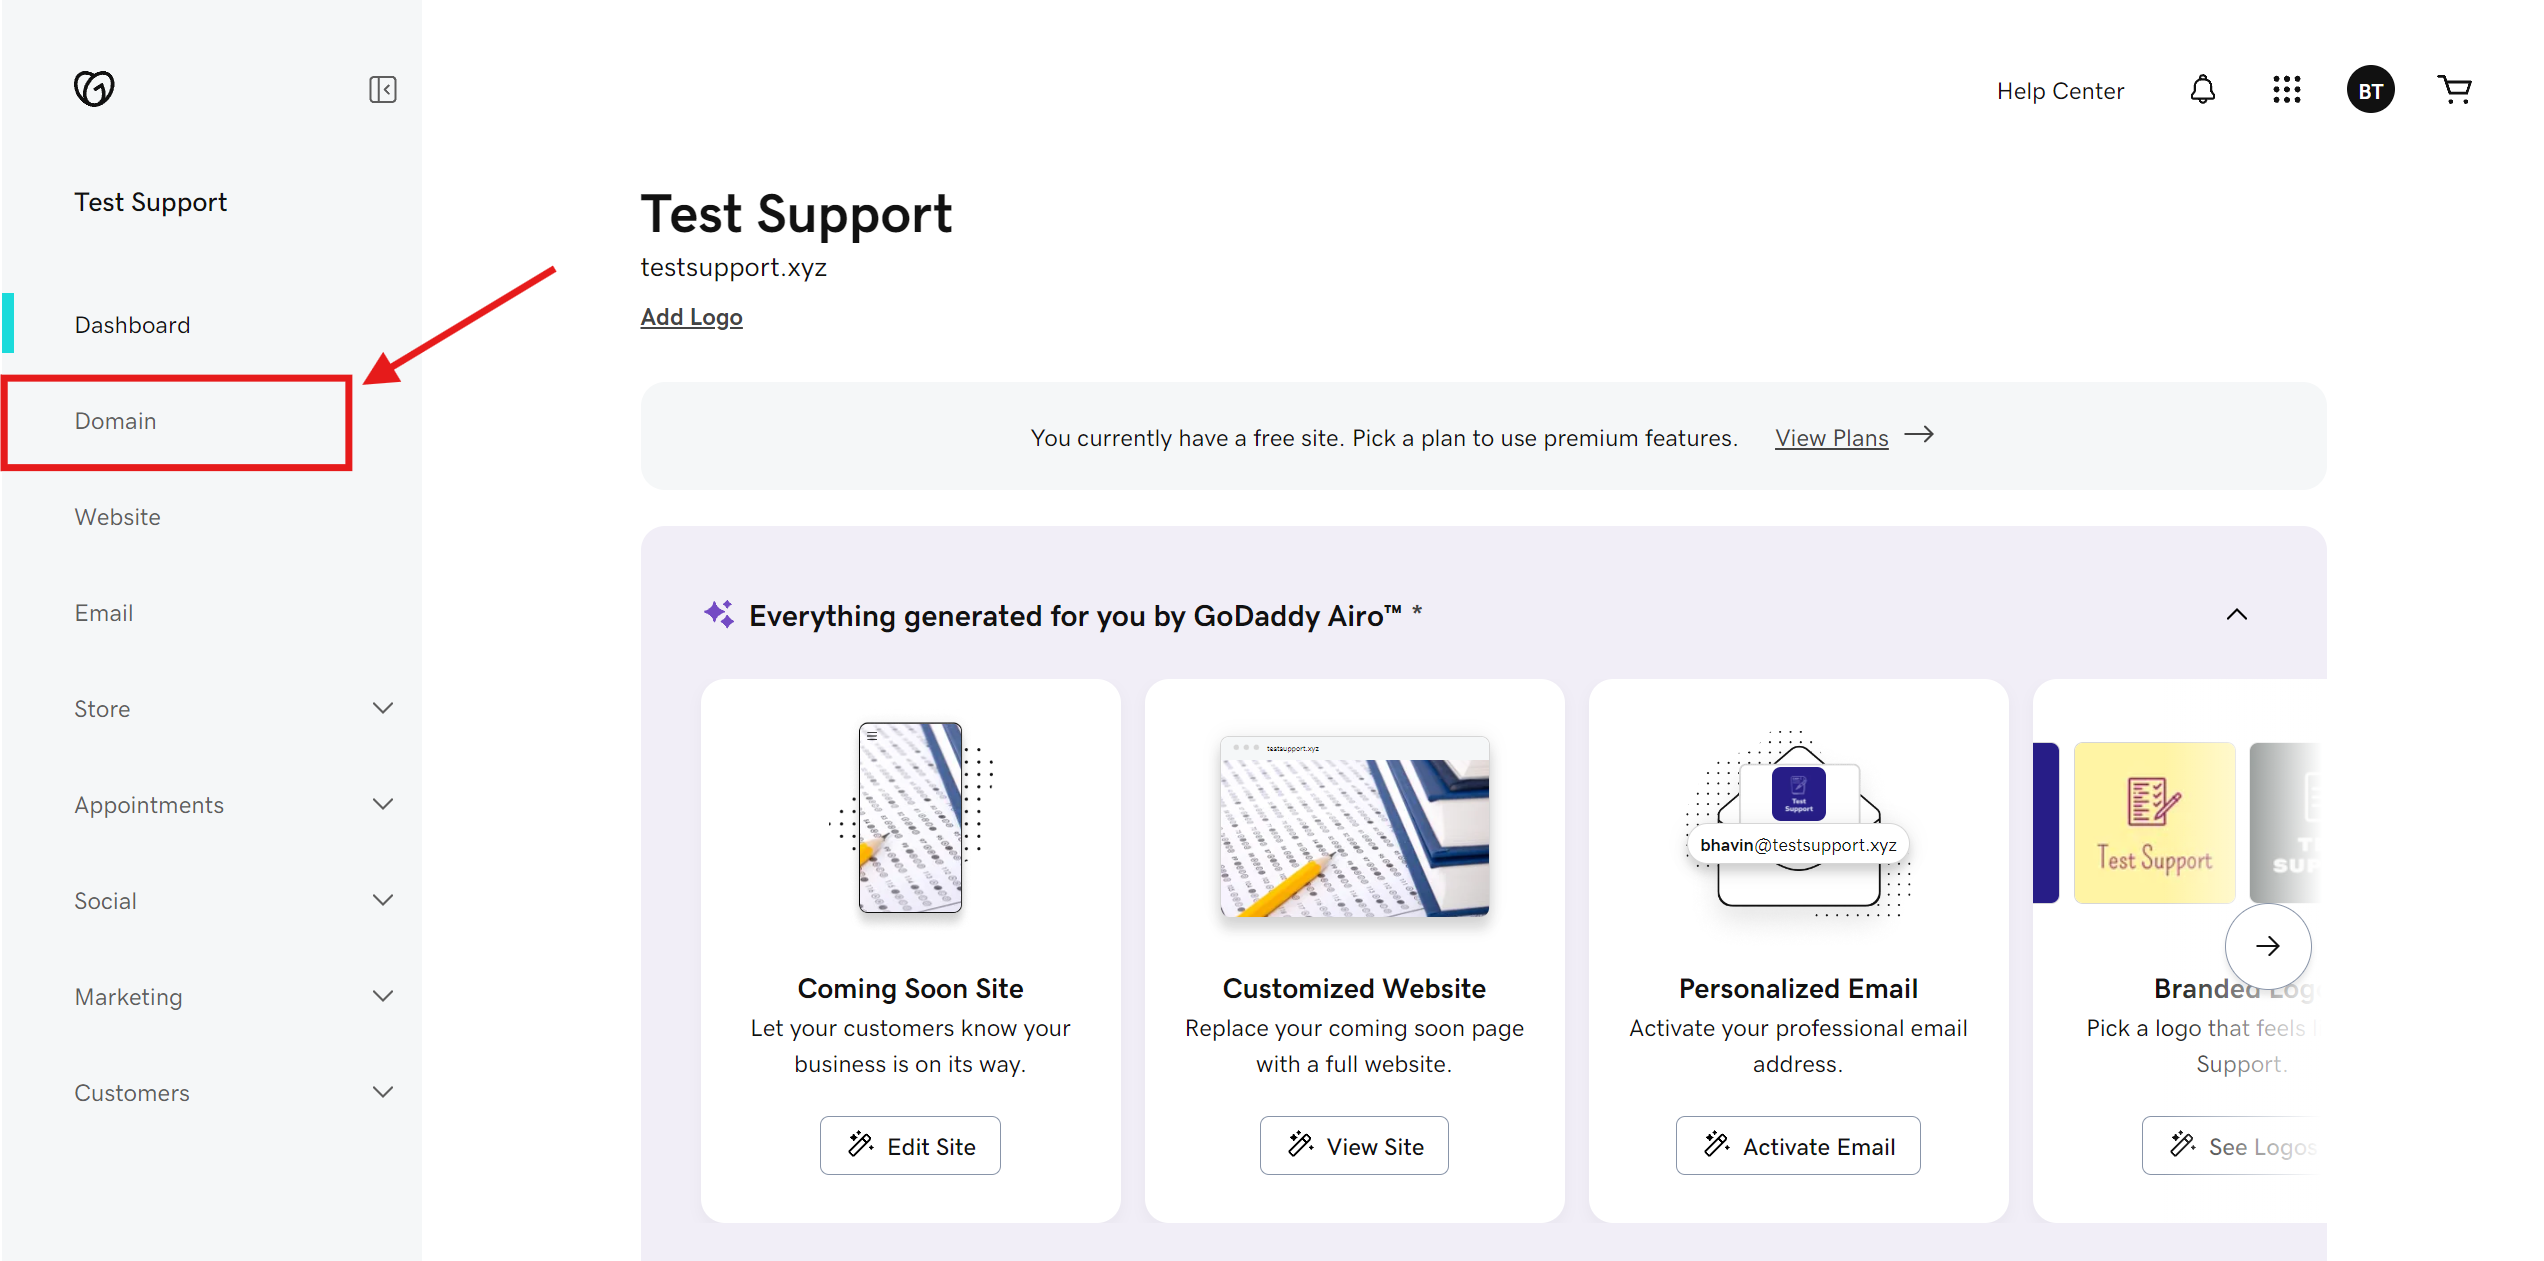Open the apps grid menu

(x=2286, y=90)
